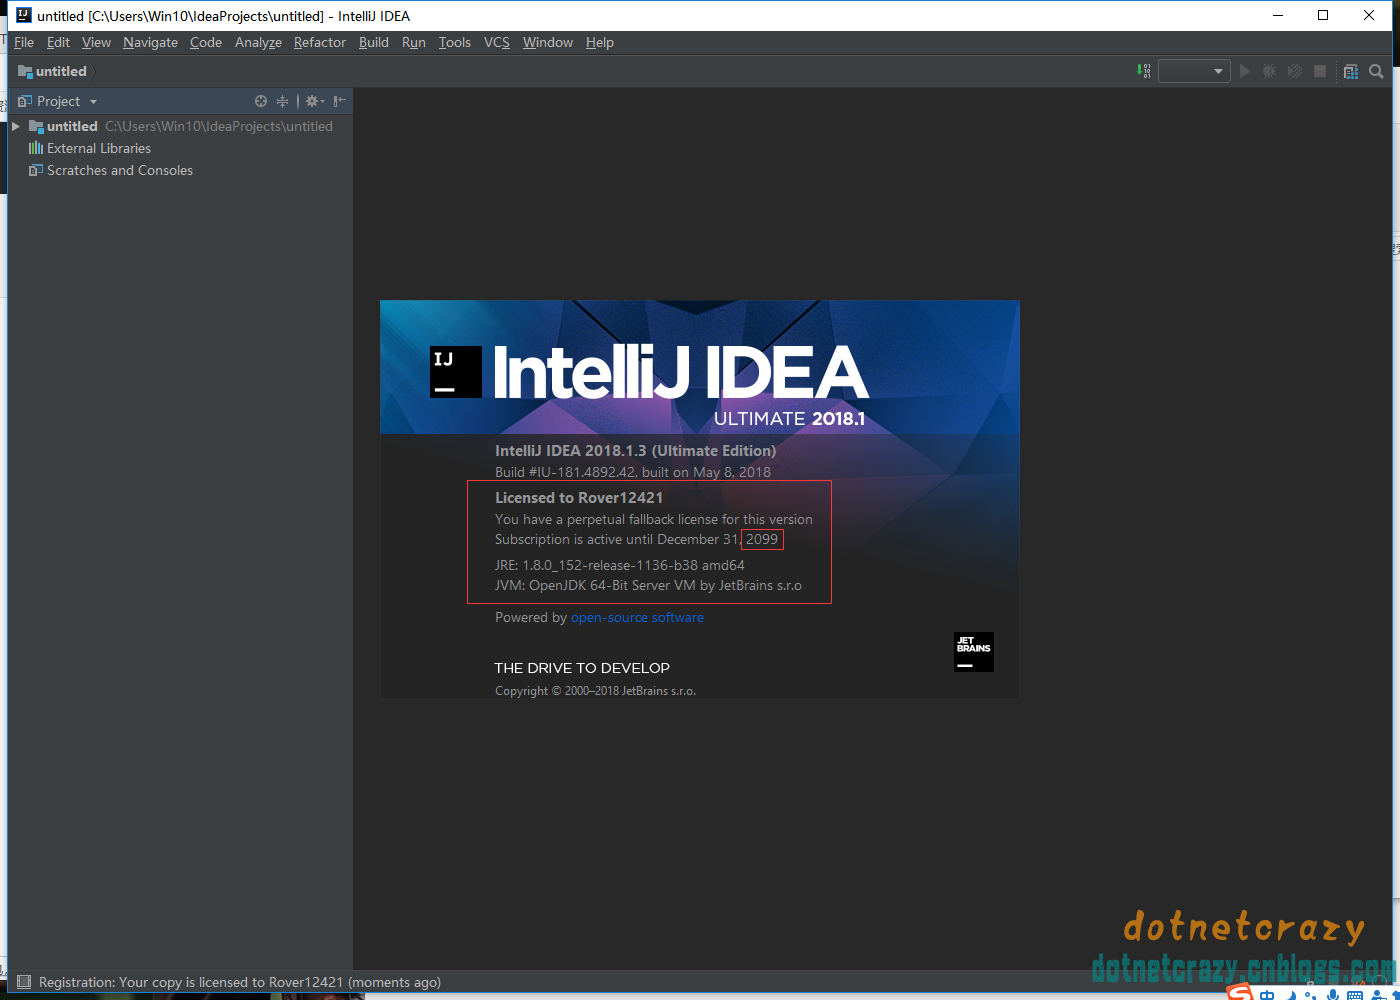1400x1000 pixels.
Task: Click the Search Everywhere magnifier icon
Action: click(x=1376, y=71)
